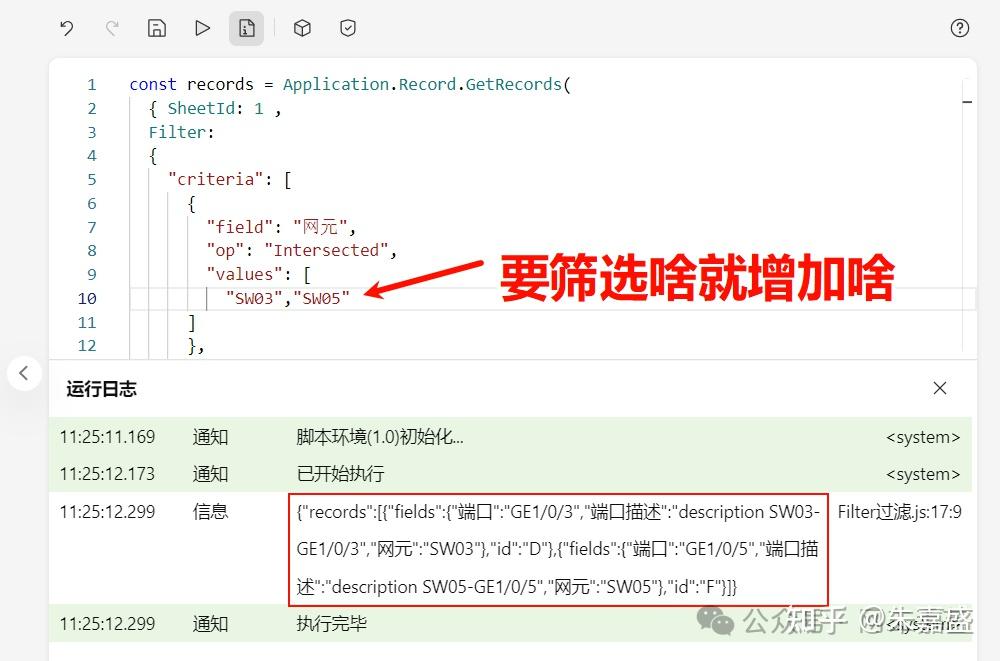Click the redo arrow icon

[x=112, y=28]
